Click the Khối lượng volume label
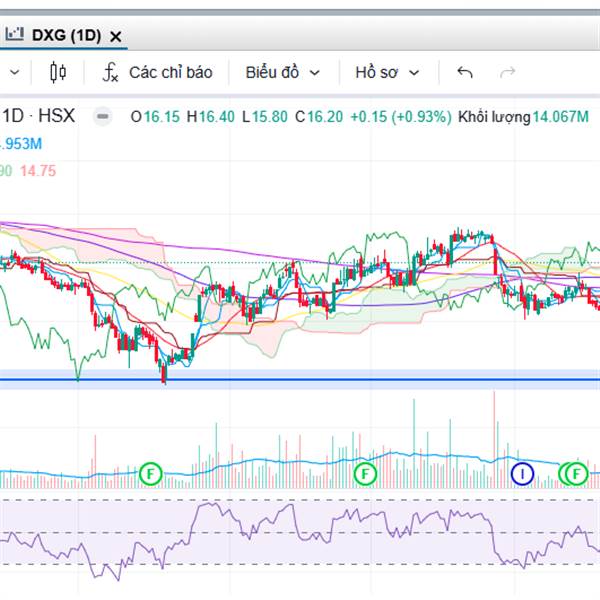600x600 pixels. click(x=493, y=117)
